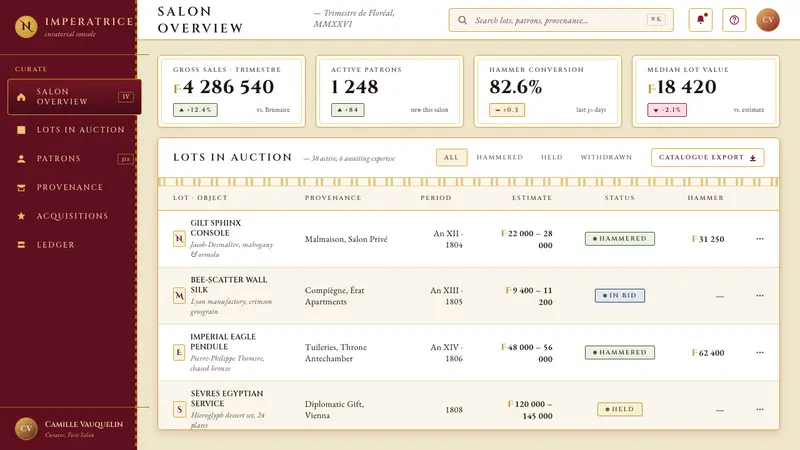Click the Patrons person icon
Image resolution: width=800 pixels, height=450 pixels.
pyautogui.click(x=21, y=159)
